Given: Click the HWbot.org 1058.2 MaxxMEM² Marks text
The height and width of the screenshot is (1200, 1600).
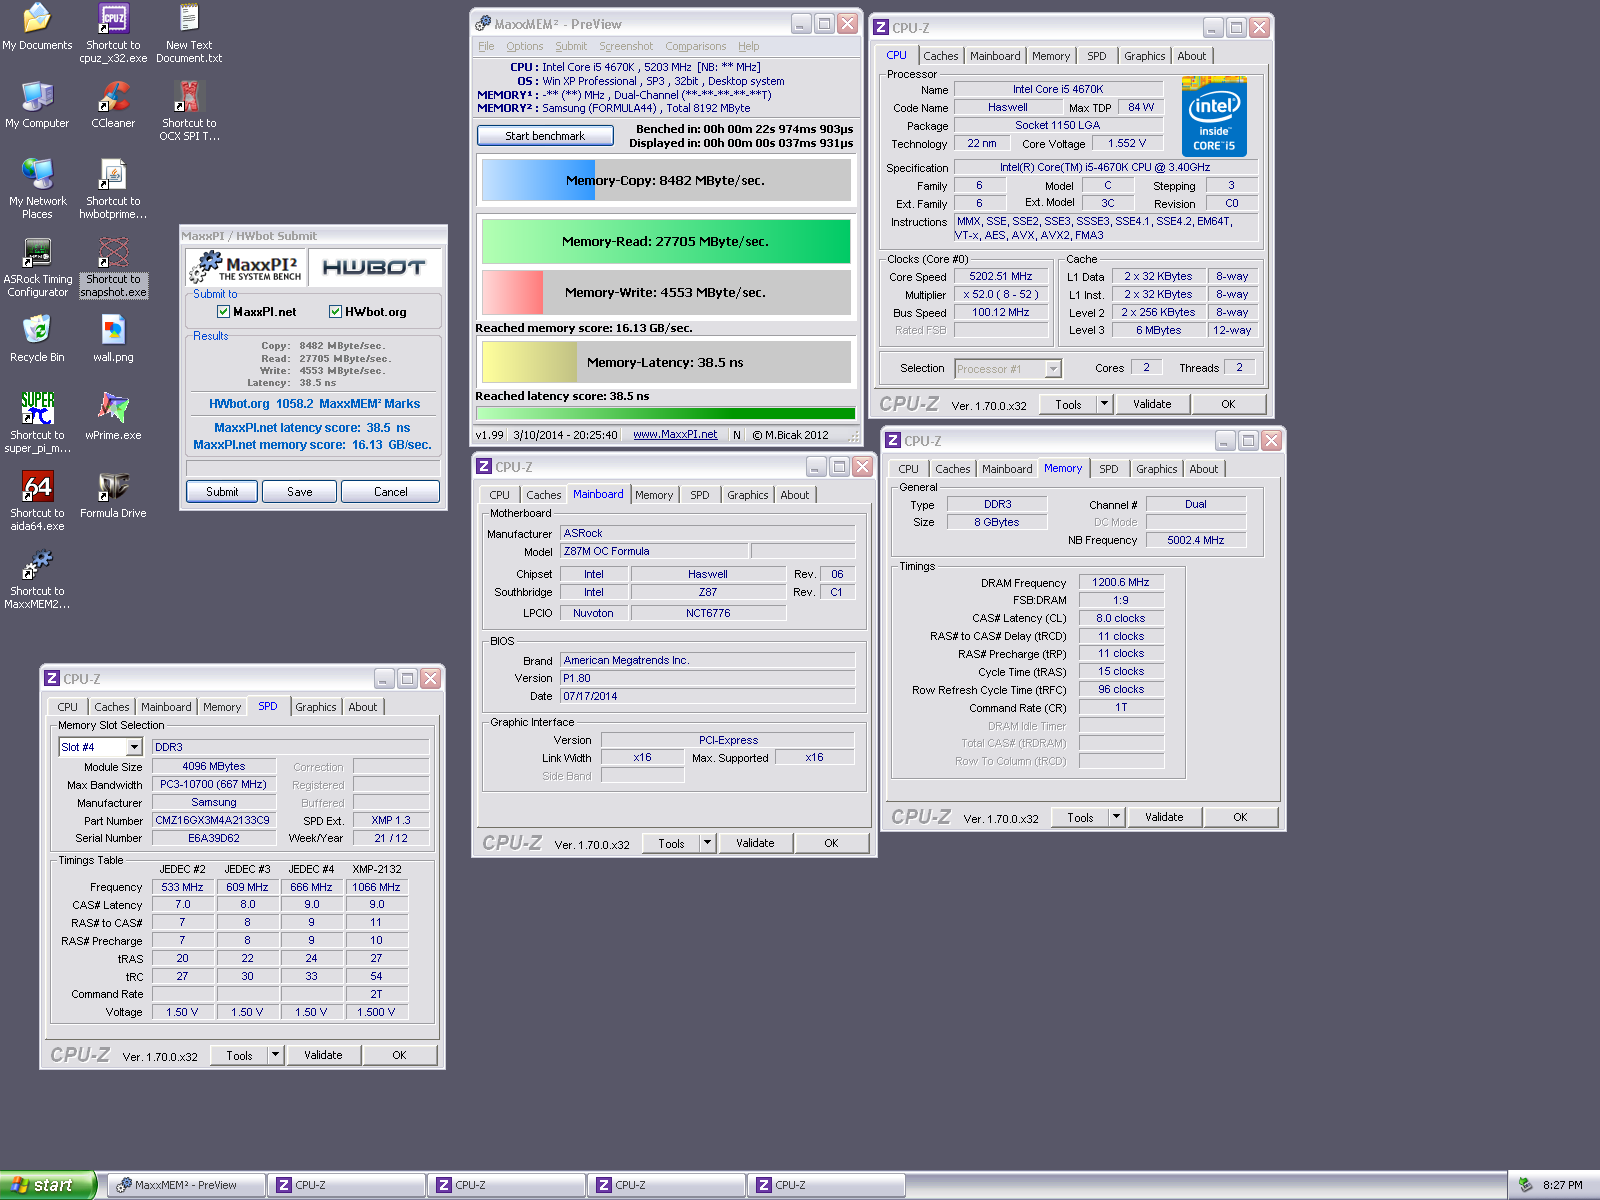Looking at the screenshot, I should 314,404.
